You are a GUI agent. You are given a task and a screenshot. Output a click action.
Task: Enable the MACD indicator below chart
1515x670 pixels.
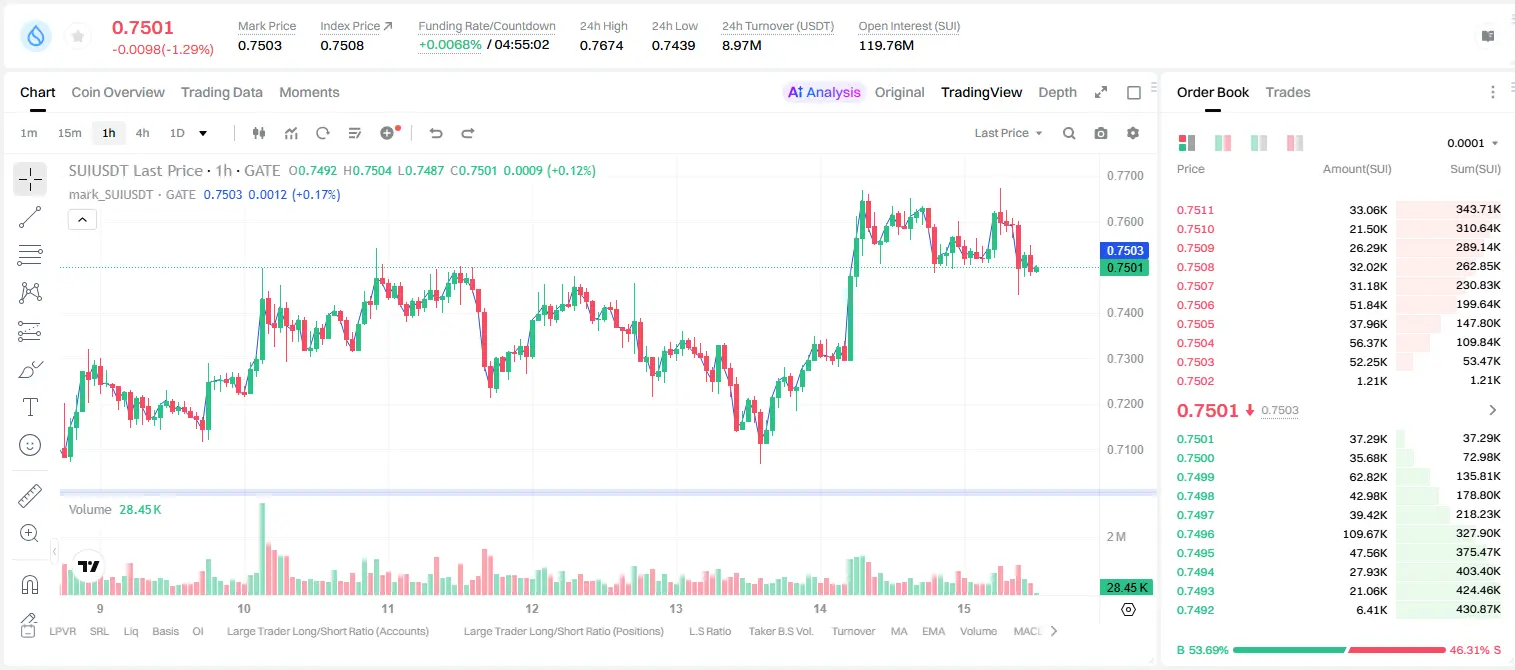1028,631
